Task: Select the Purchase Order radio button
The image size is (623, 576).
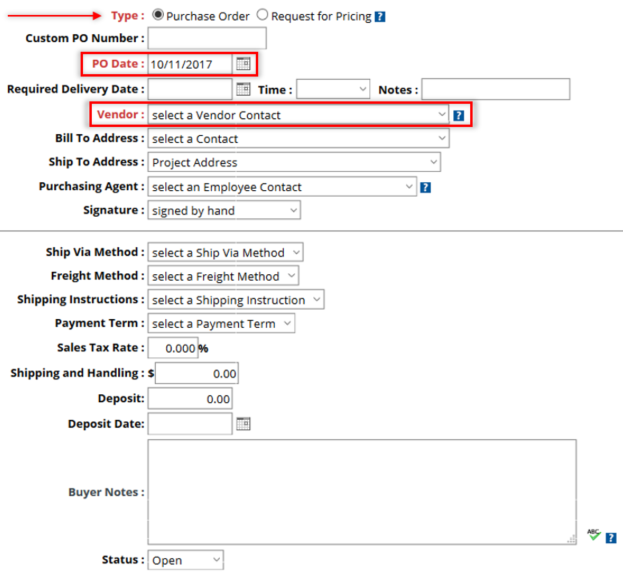Action: point(158,15)
